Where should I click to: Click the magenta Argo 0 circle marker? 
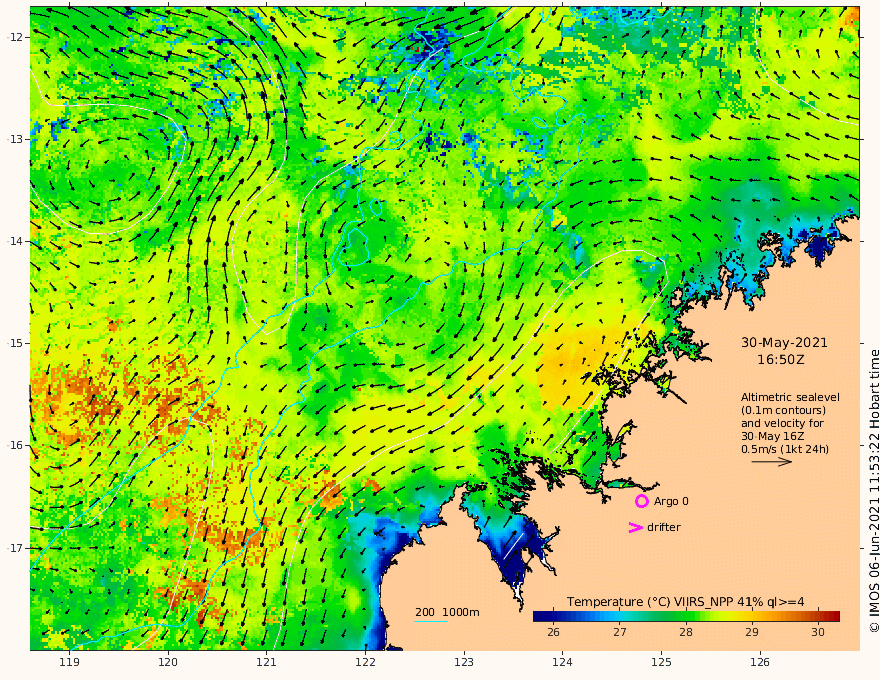click(x=641, y=501)
